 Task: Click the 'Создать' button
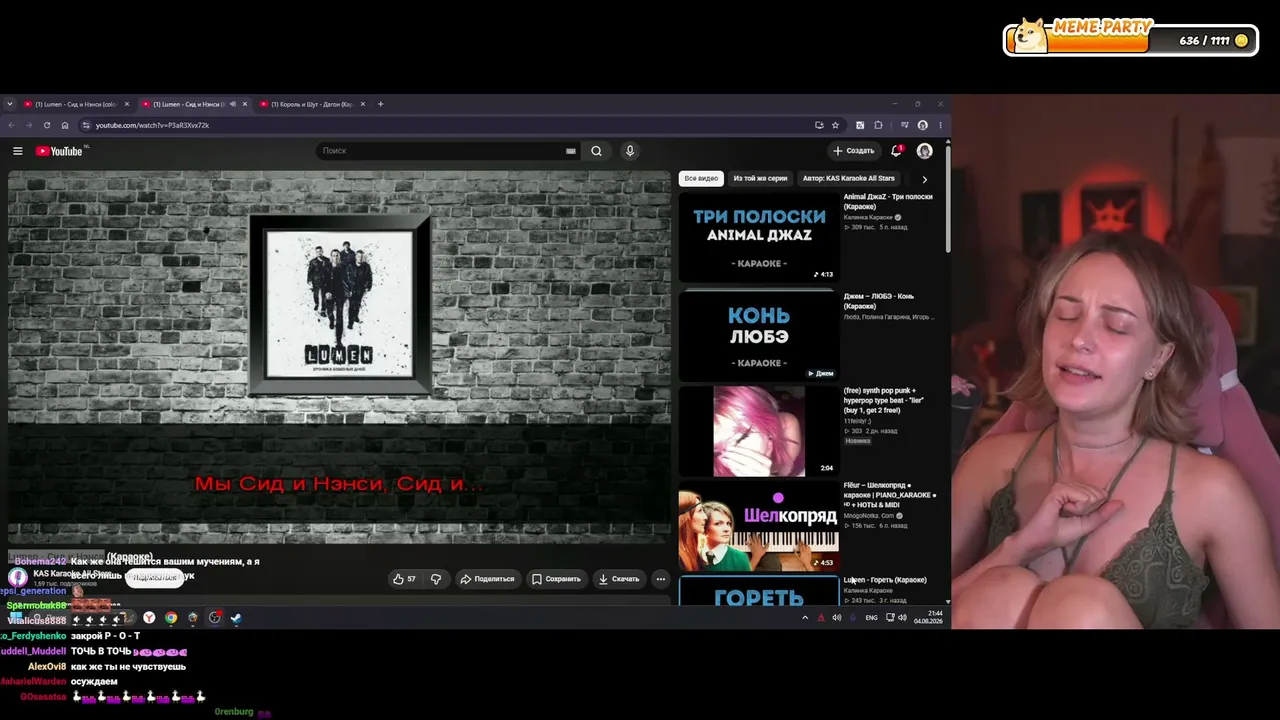coord(854,151)
